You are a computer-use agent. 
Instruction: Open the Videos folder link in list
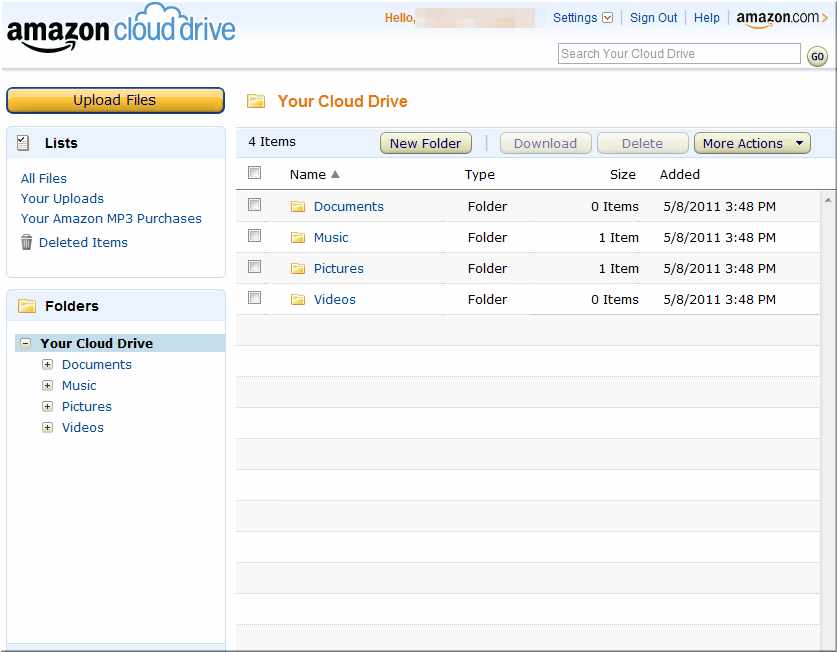coord(335,300)
